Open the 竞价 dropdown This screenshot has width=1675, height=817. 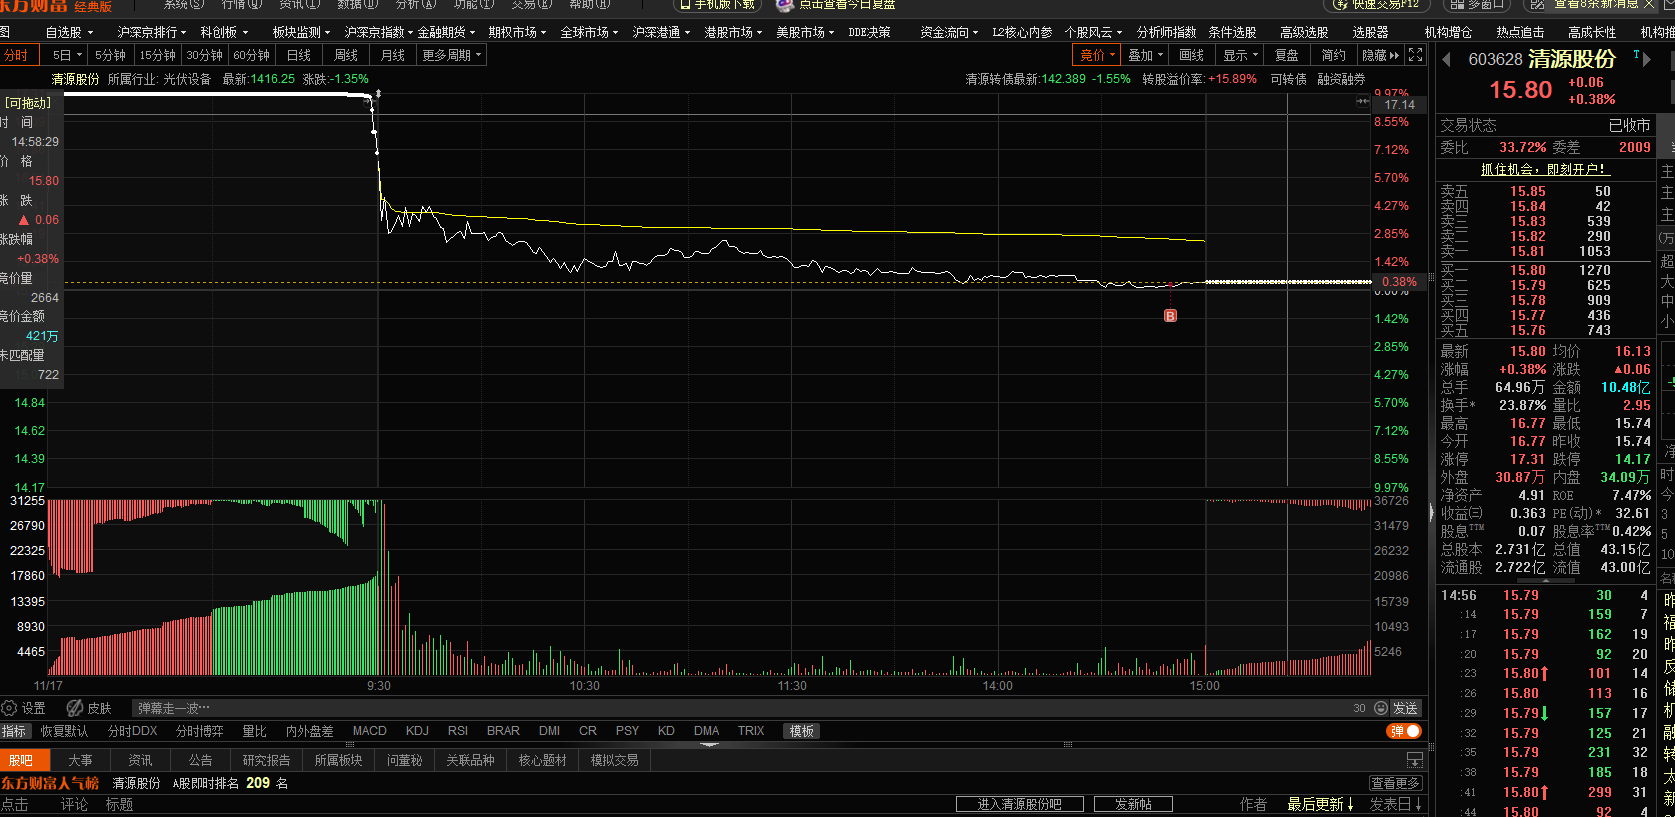click(1097, 55)
